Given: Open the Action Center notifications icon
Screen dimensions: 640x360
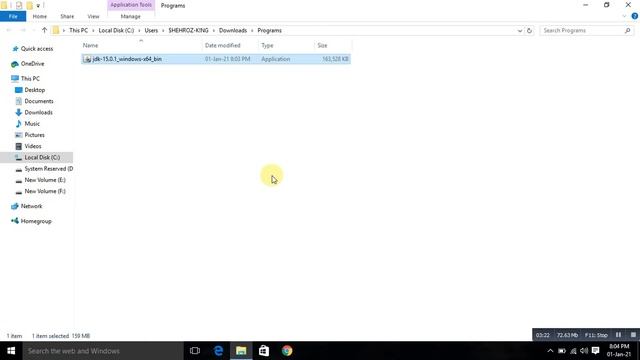Looking at the screenshot, I should pyautogui.click(x=596, y=351).
